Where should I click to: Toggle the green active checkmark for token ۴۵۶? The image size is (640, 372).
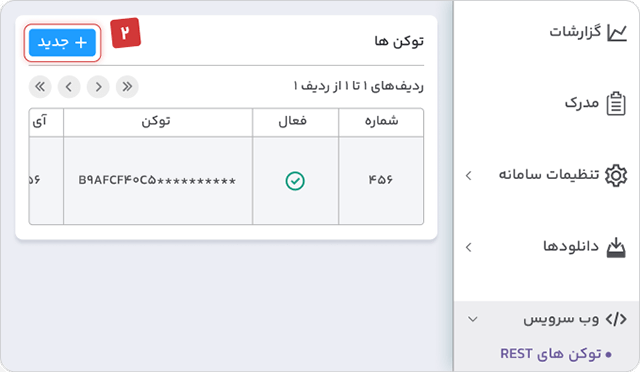tap(295, 181)
